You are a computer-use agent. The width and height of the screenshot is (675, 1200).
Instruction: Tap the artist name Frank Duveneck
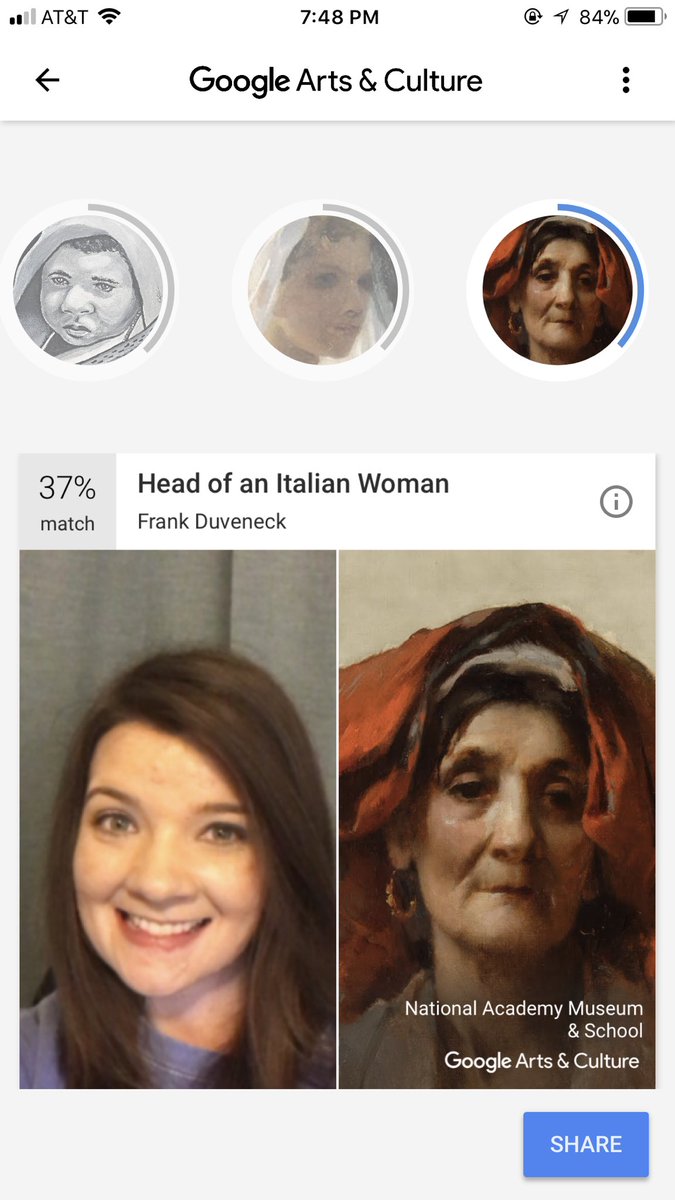click(x=212, y=522)
